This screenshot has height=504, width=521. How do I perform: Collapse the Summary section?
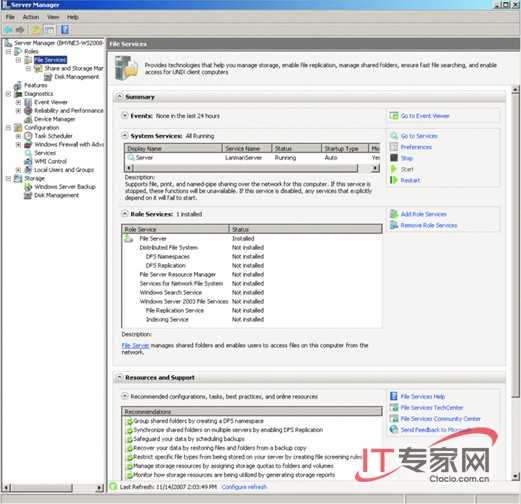tap(119, 97)
